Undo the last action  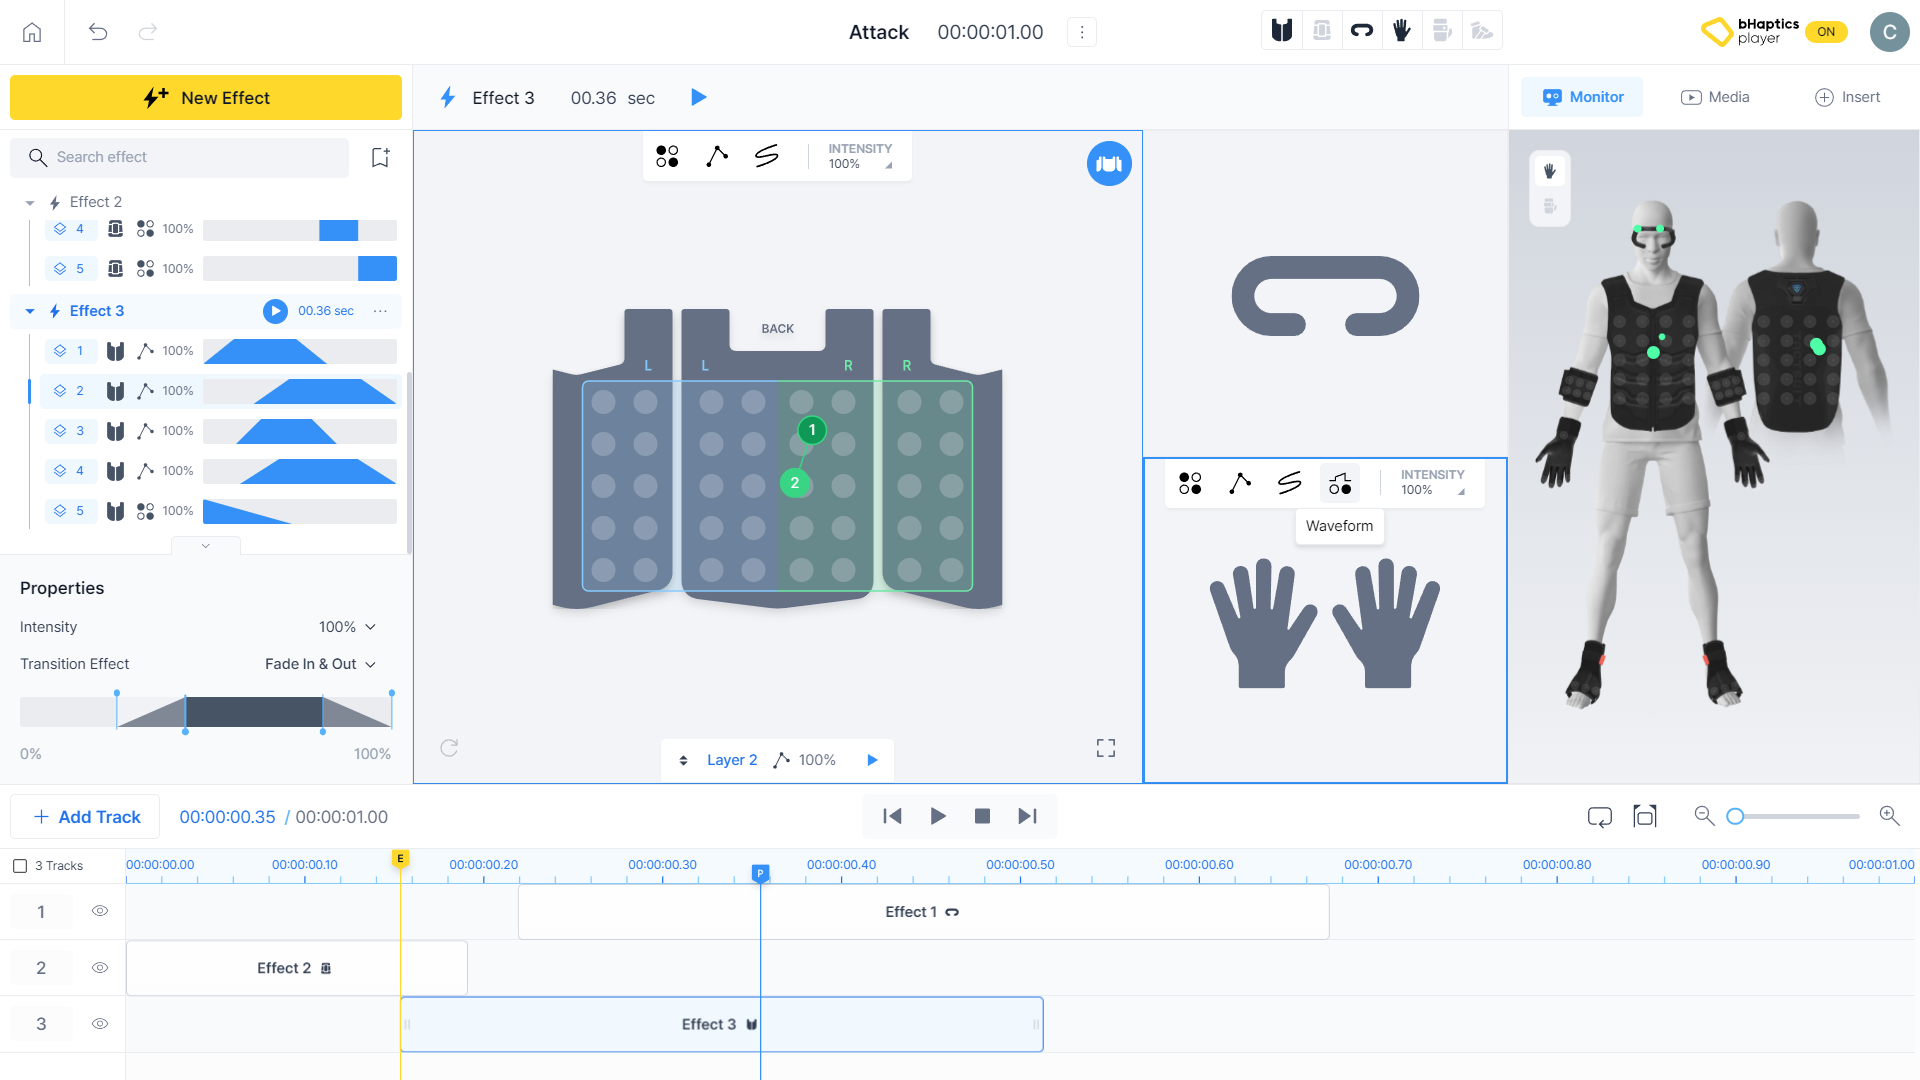(x=98, y=32)
